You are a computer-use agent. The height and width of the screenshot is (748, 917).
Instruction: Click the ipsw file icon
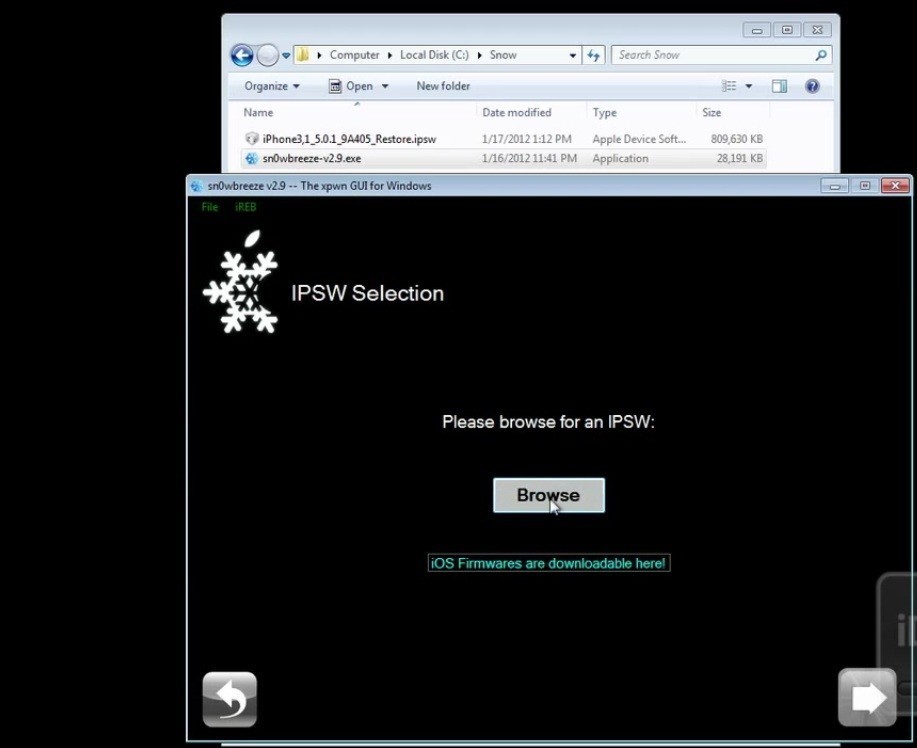252,139
